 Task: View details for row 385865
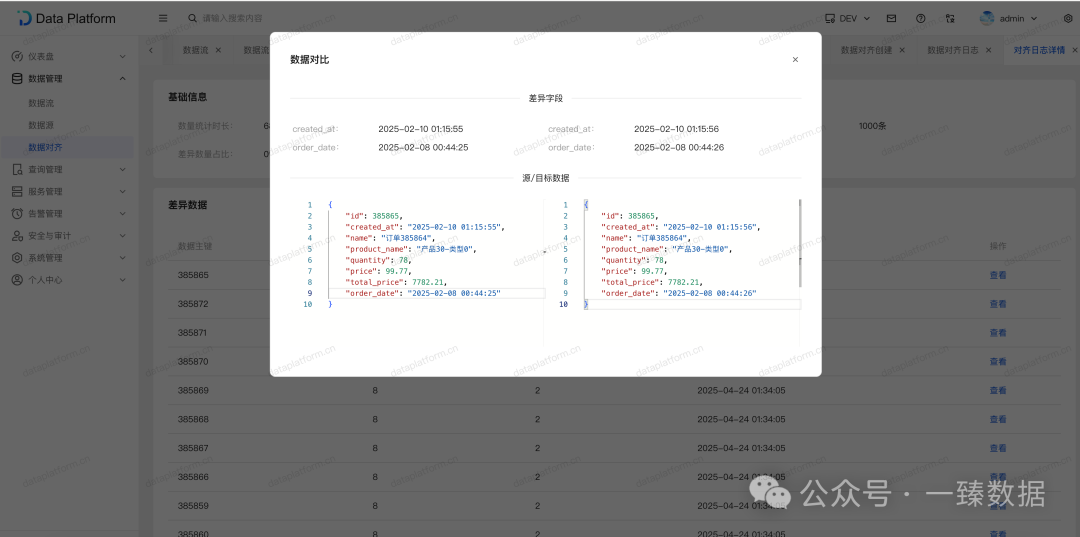(x=998, y=275)
